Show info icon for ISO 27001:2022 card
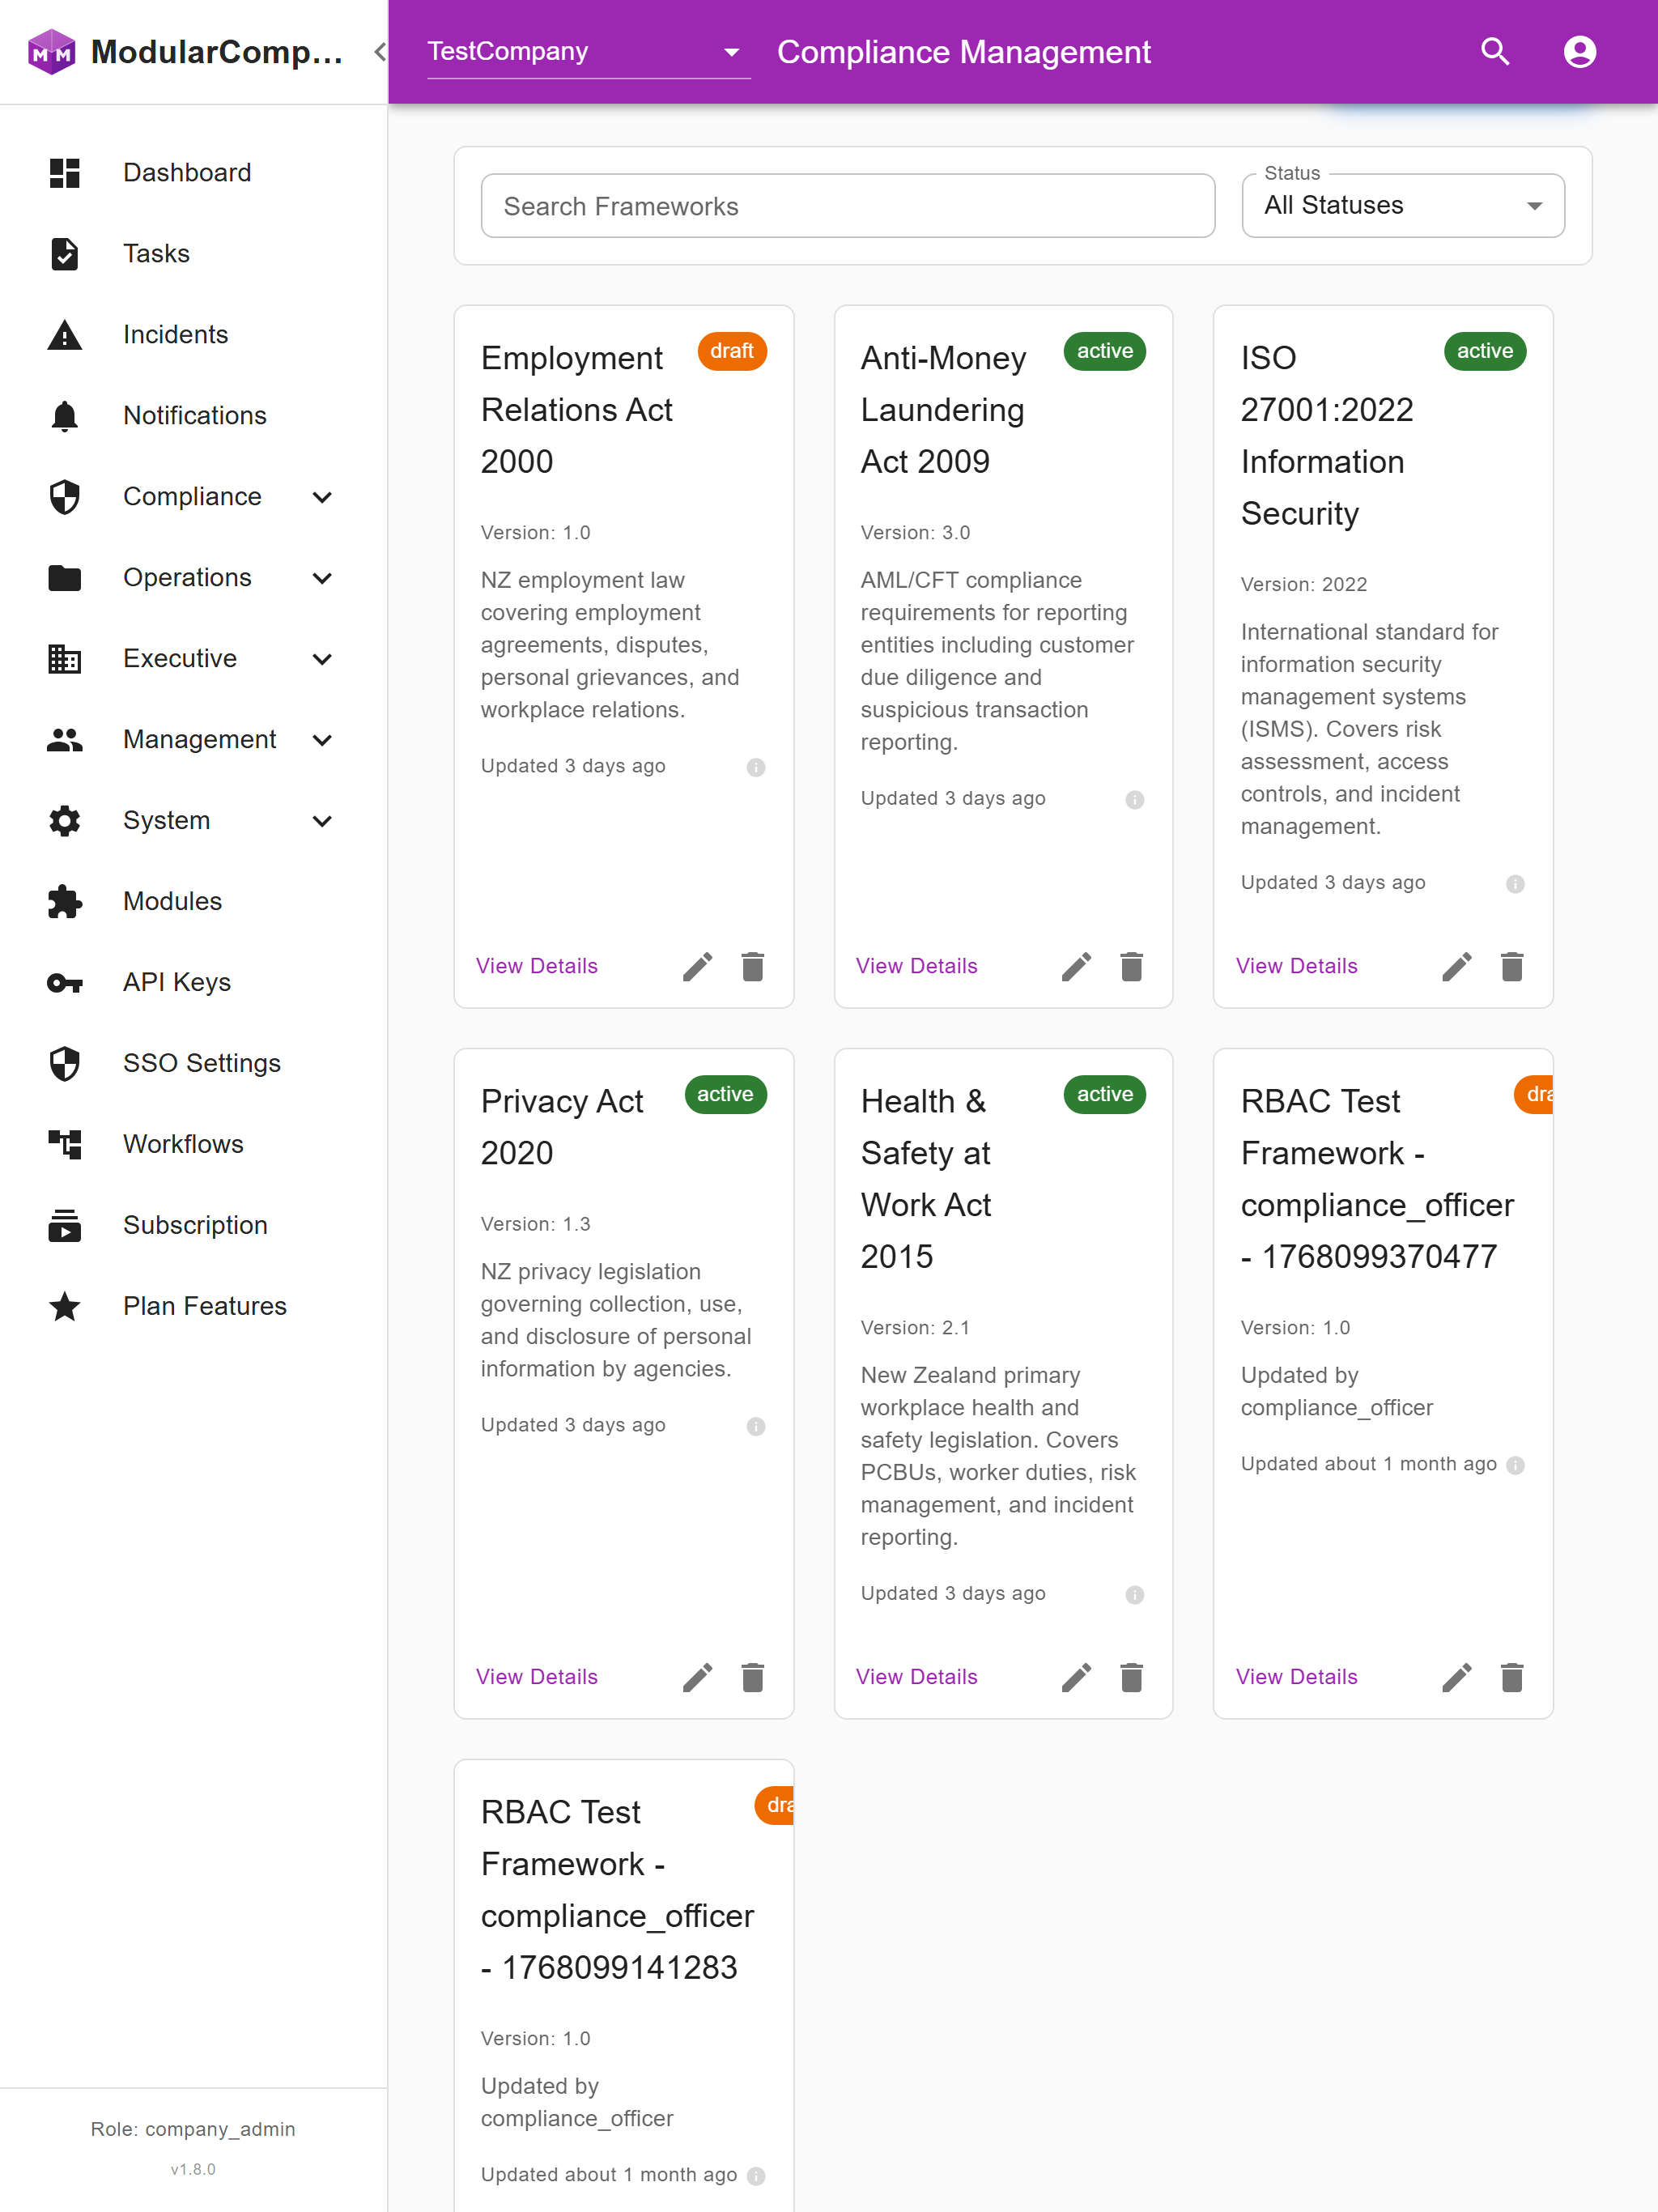The width and height of the screenshot is (1658, 2212). click(x=1515, y=883)
